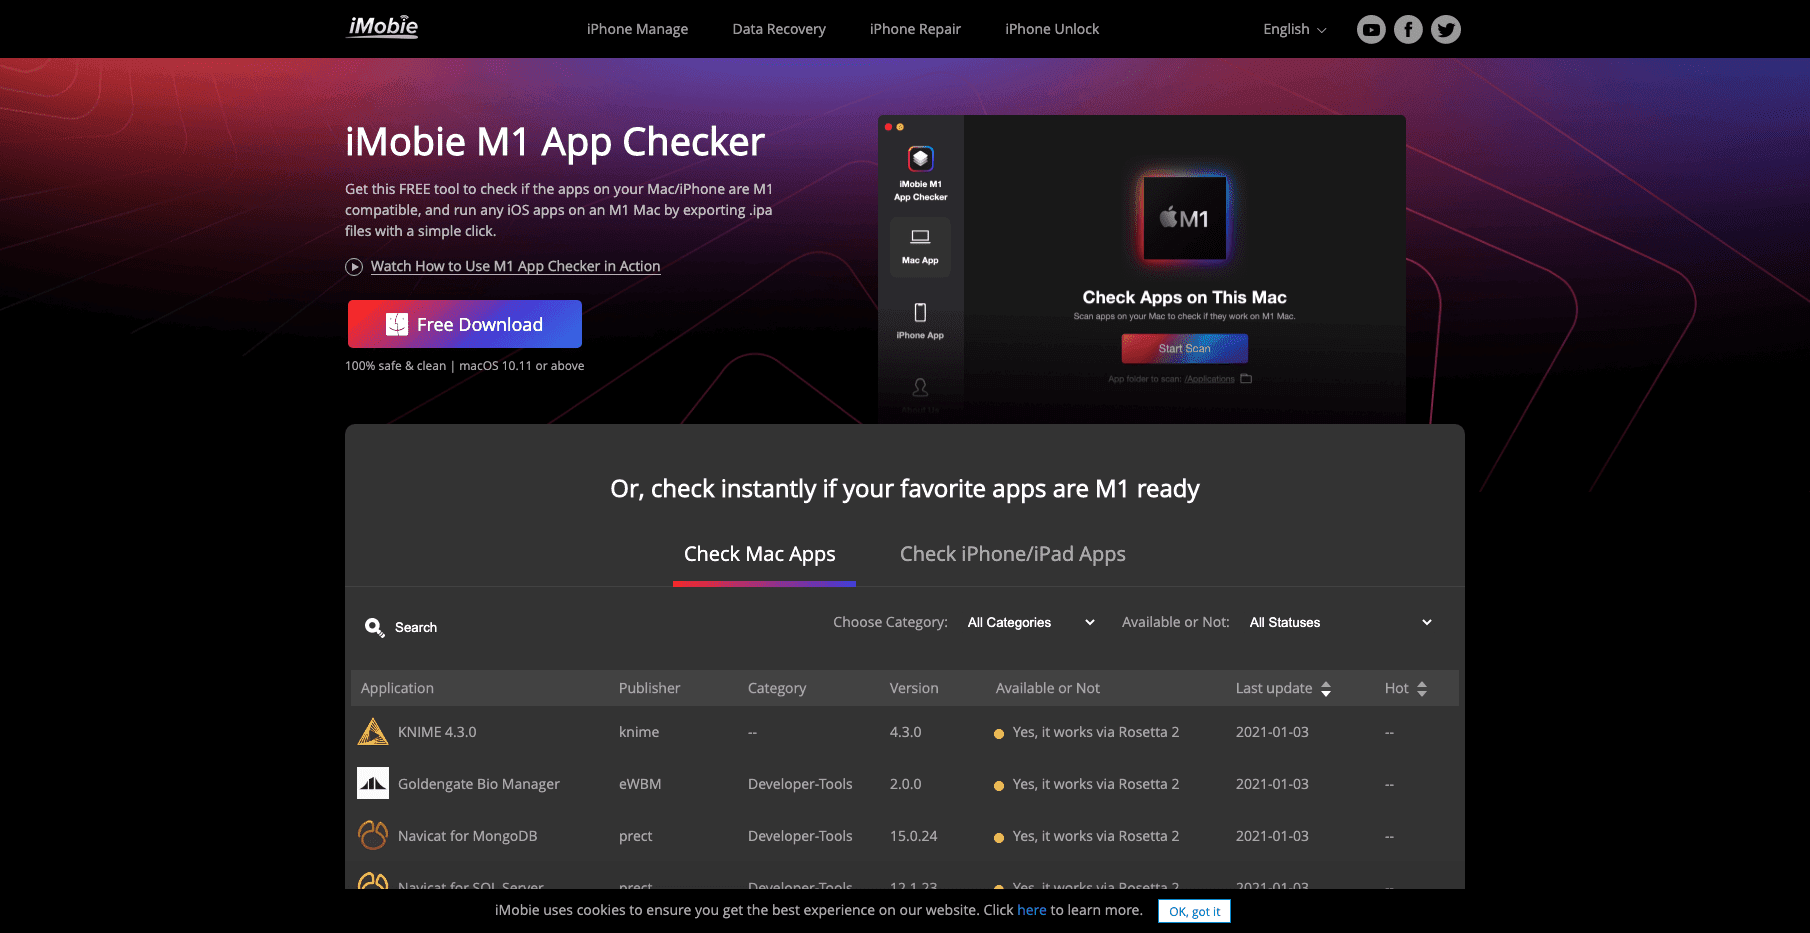Click the Available or Not column header
The width and height of the screenshot is (1810, 933).
pyautogui.click(x=1047, y=688)
